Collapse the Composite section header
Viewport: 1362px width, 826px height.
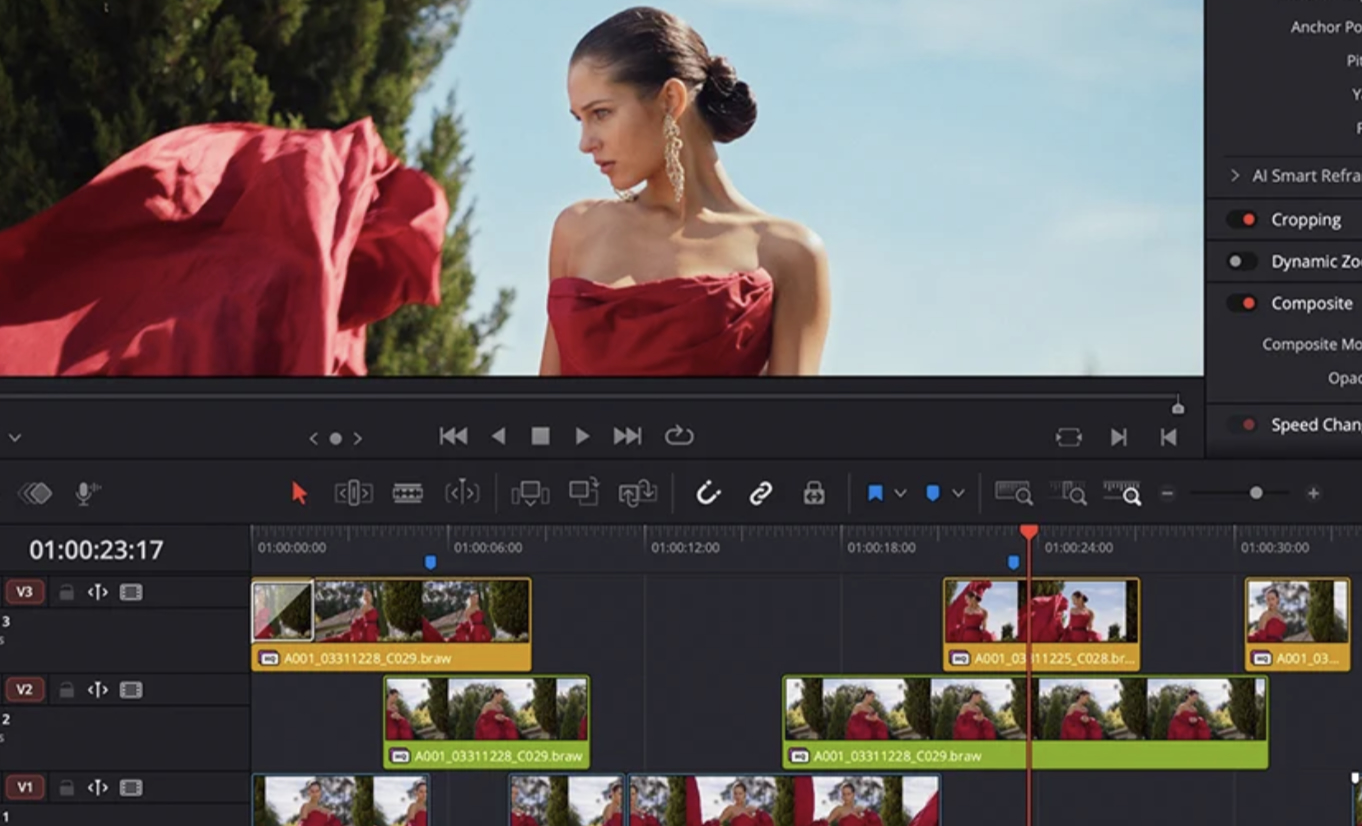[1312, 303]
